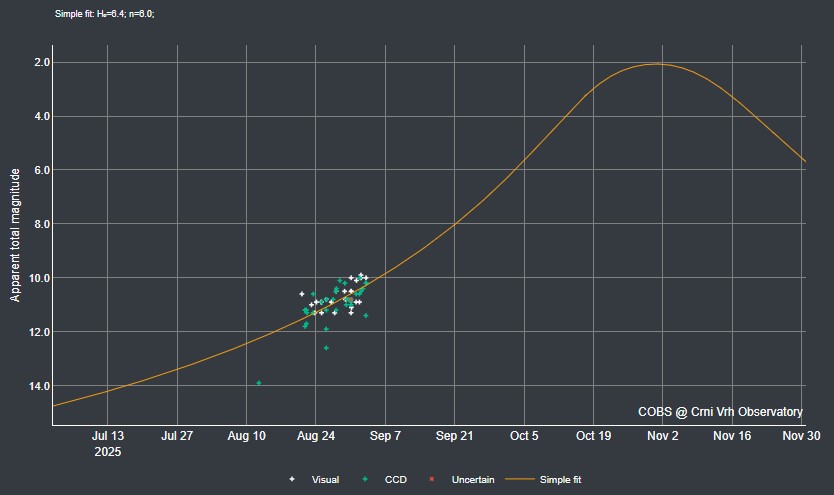This screenshot has height=495, width=834.
Task: Click the Jul 13 2025 axis label
Action: click(x=108, y=443)
